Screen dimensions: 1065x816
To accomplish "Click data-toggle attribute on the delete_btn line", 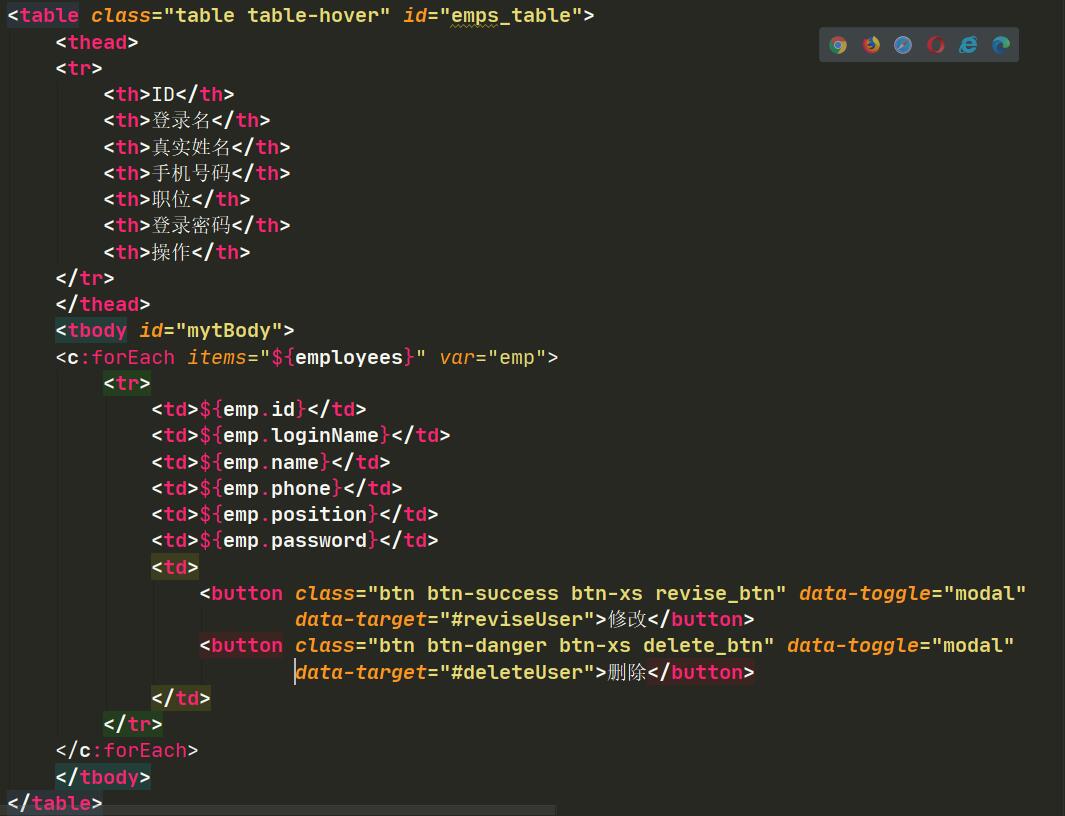I will 901,645.
